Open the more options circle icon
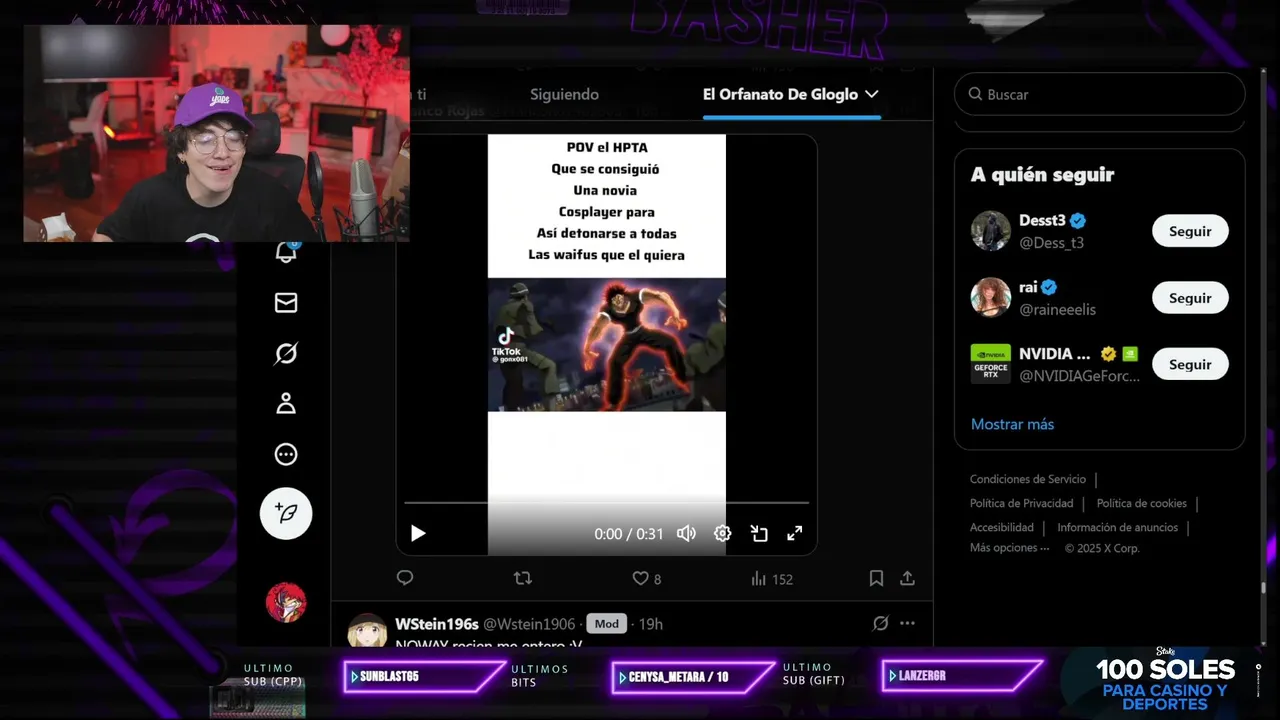Viewport: 1280px width, 720px height. pyautogui.click(x=286, y=455)
